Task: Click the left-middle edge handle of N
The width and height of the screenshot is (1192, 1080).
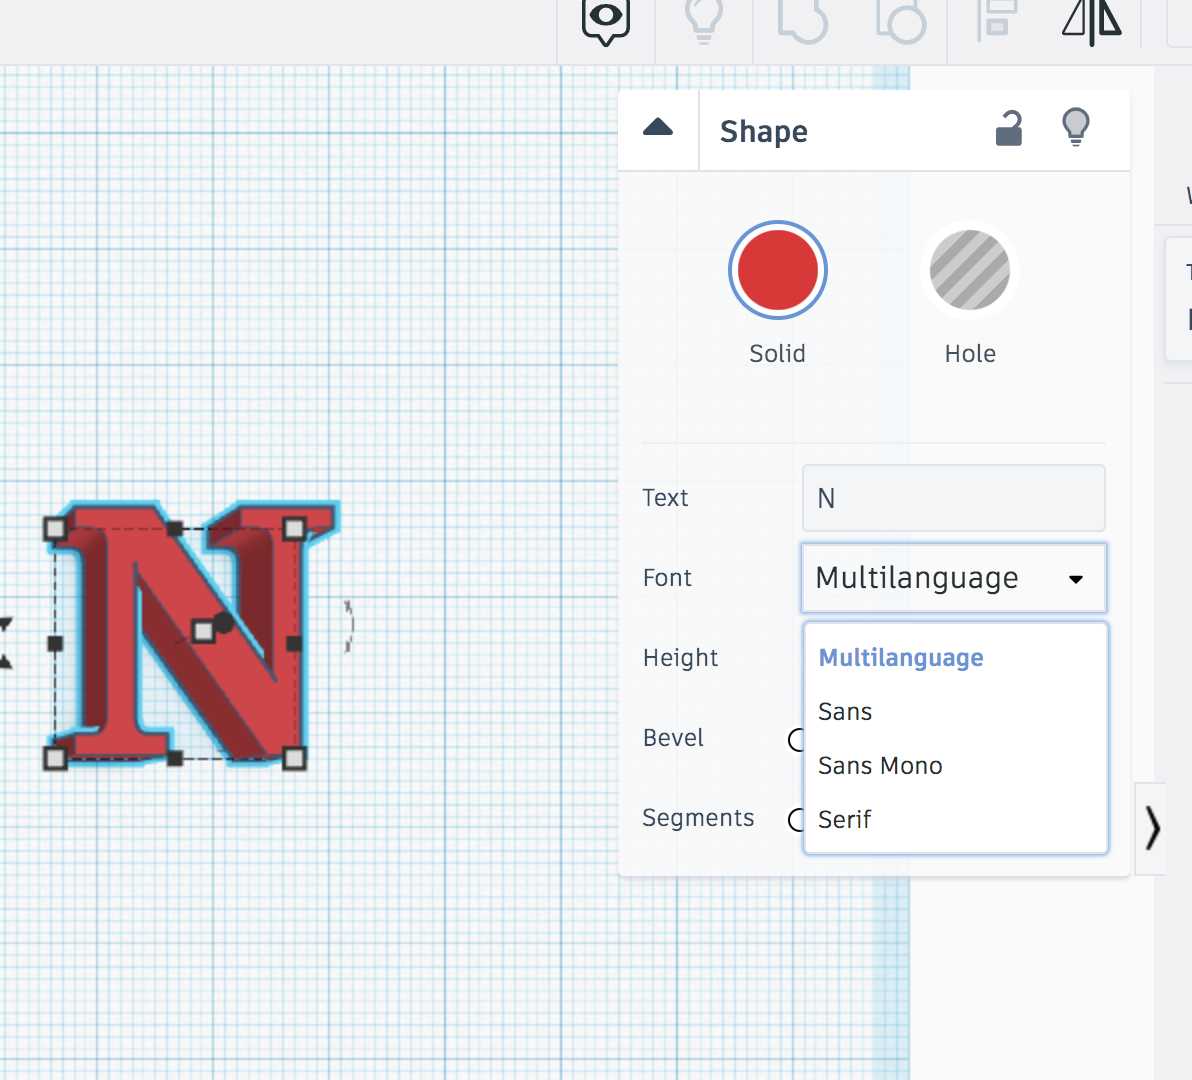Action: point(55,644)
